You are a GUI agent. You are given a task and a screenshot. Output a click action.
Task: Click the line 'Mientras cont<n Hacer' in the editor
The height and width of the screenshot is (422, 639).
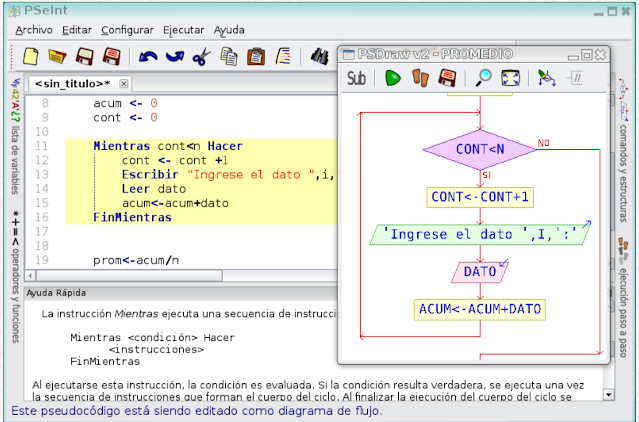[168, 146]
